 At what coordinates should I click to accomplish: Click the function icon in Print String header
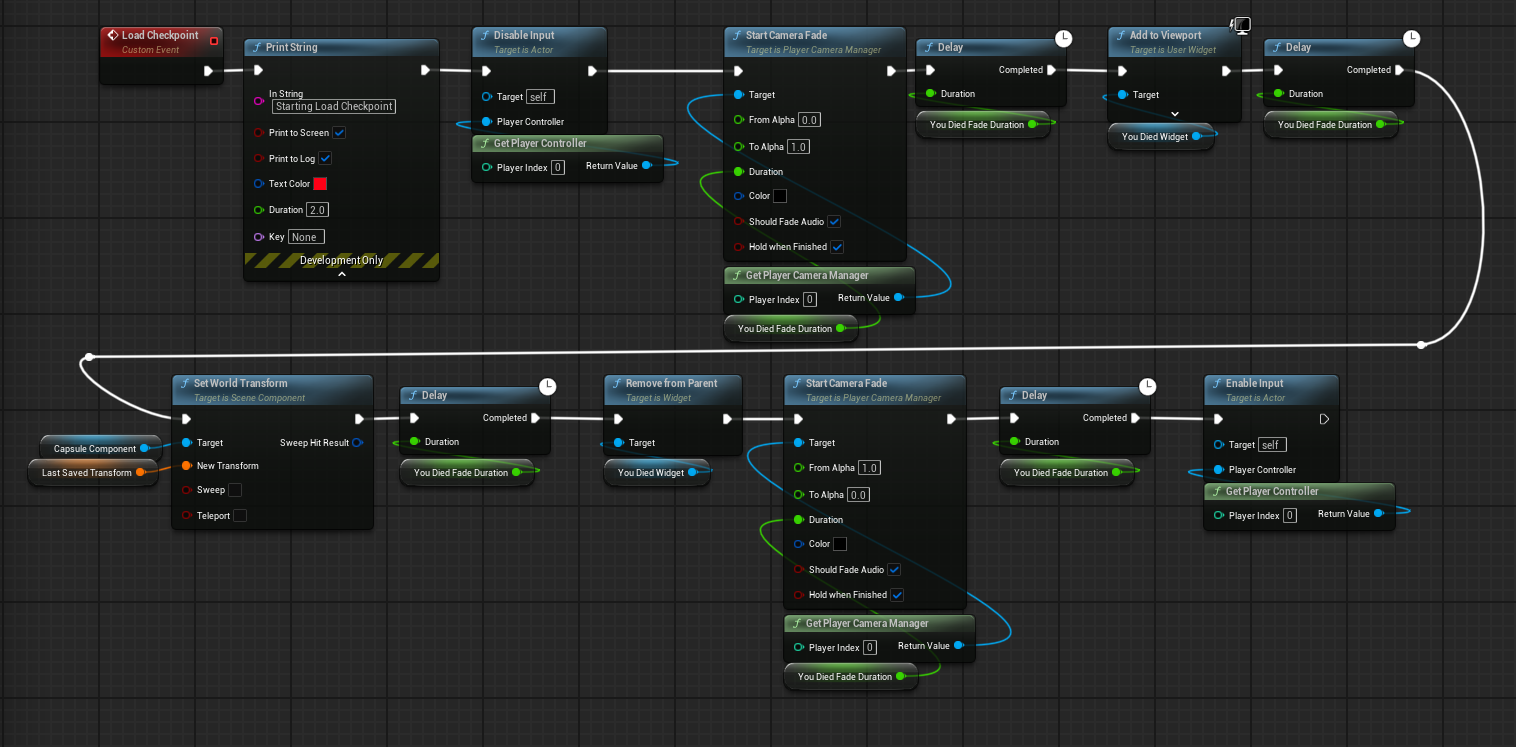(x=257, y=47)
